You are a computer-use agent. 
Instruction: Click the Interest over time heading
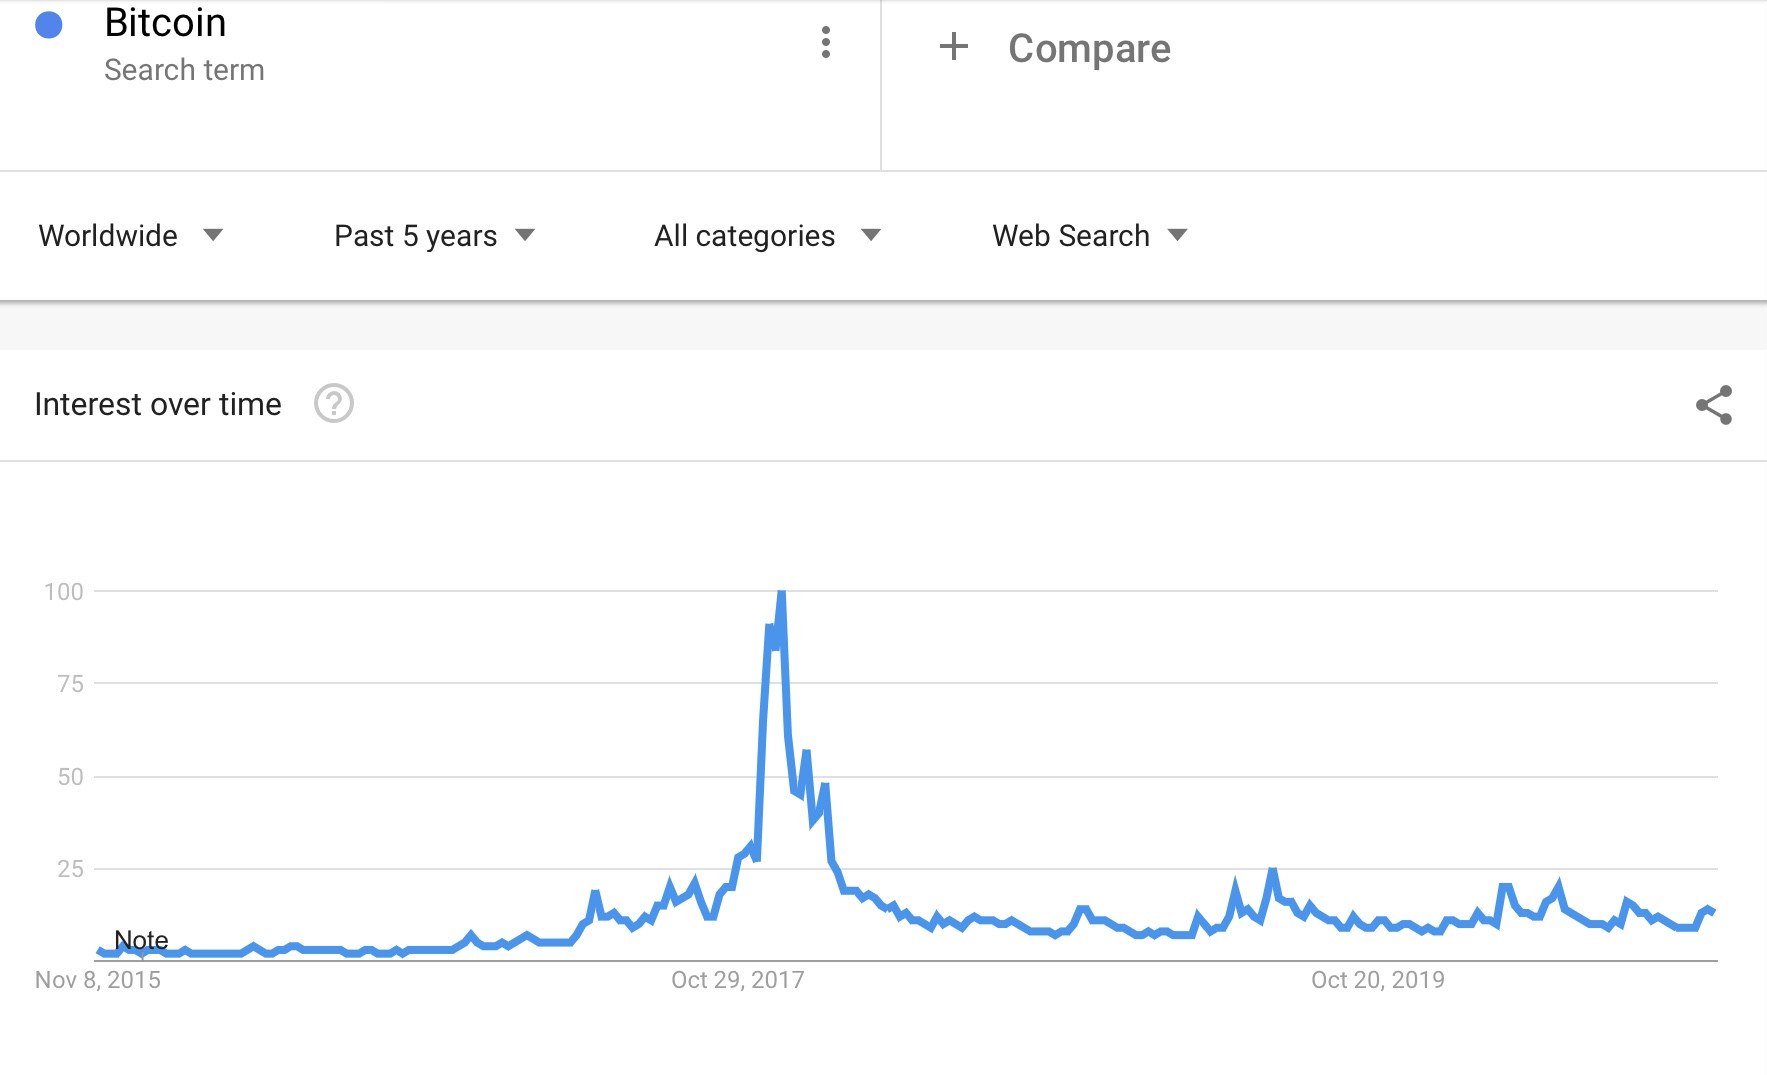pyautogui.click(x=158, y=404)
